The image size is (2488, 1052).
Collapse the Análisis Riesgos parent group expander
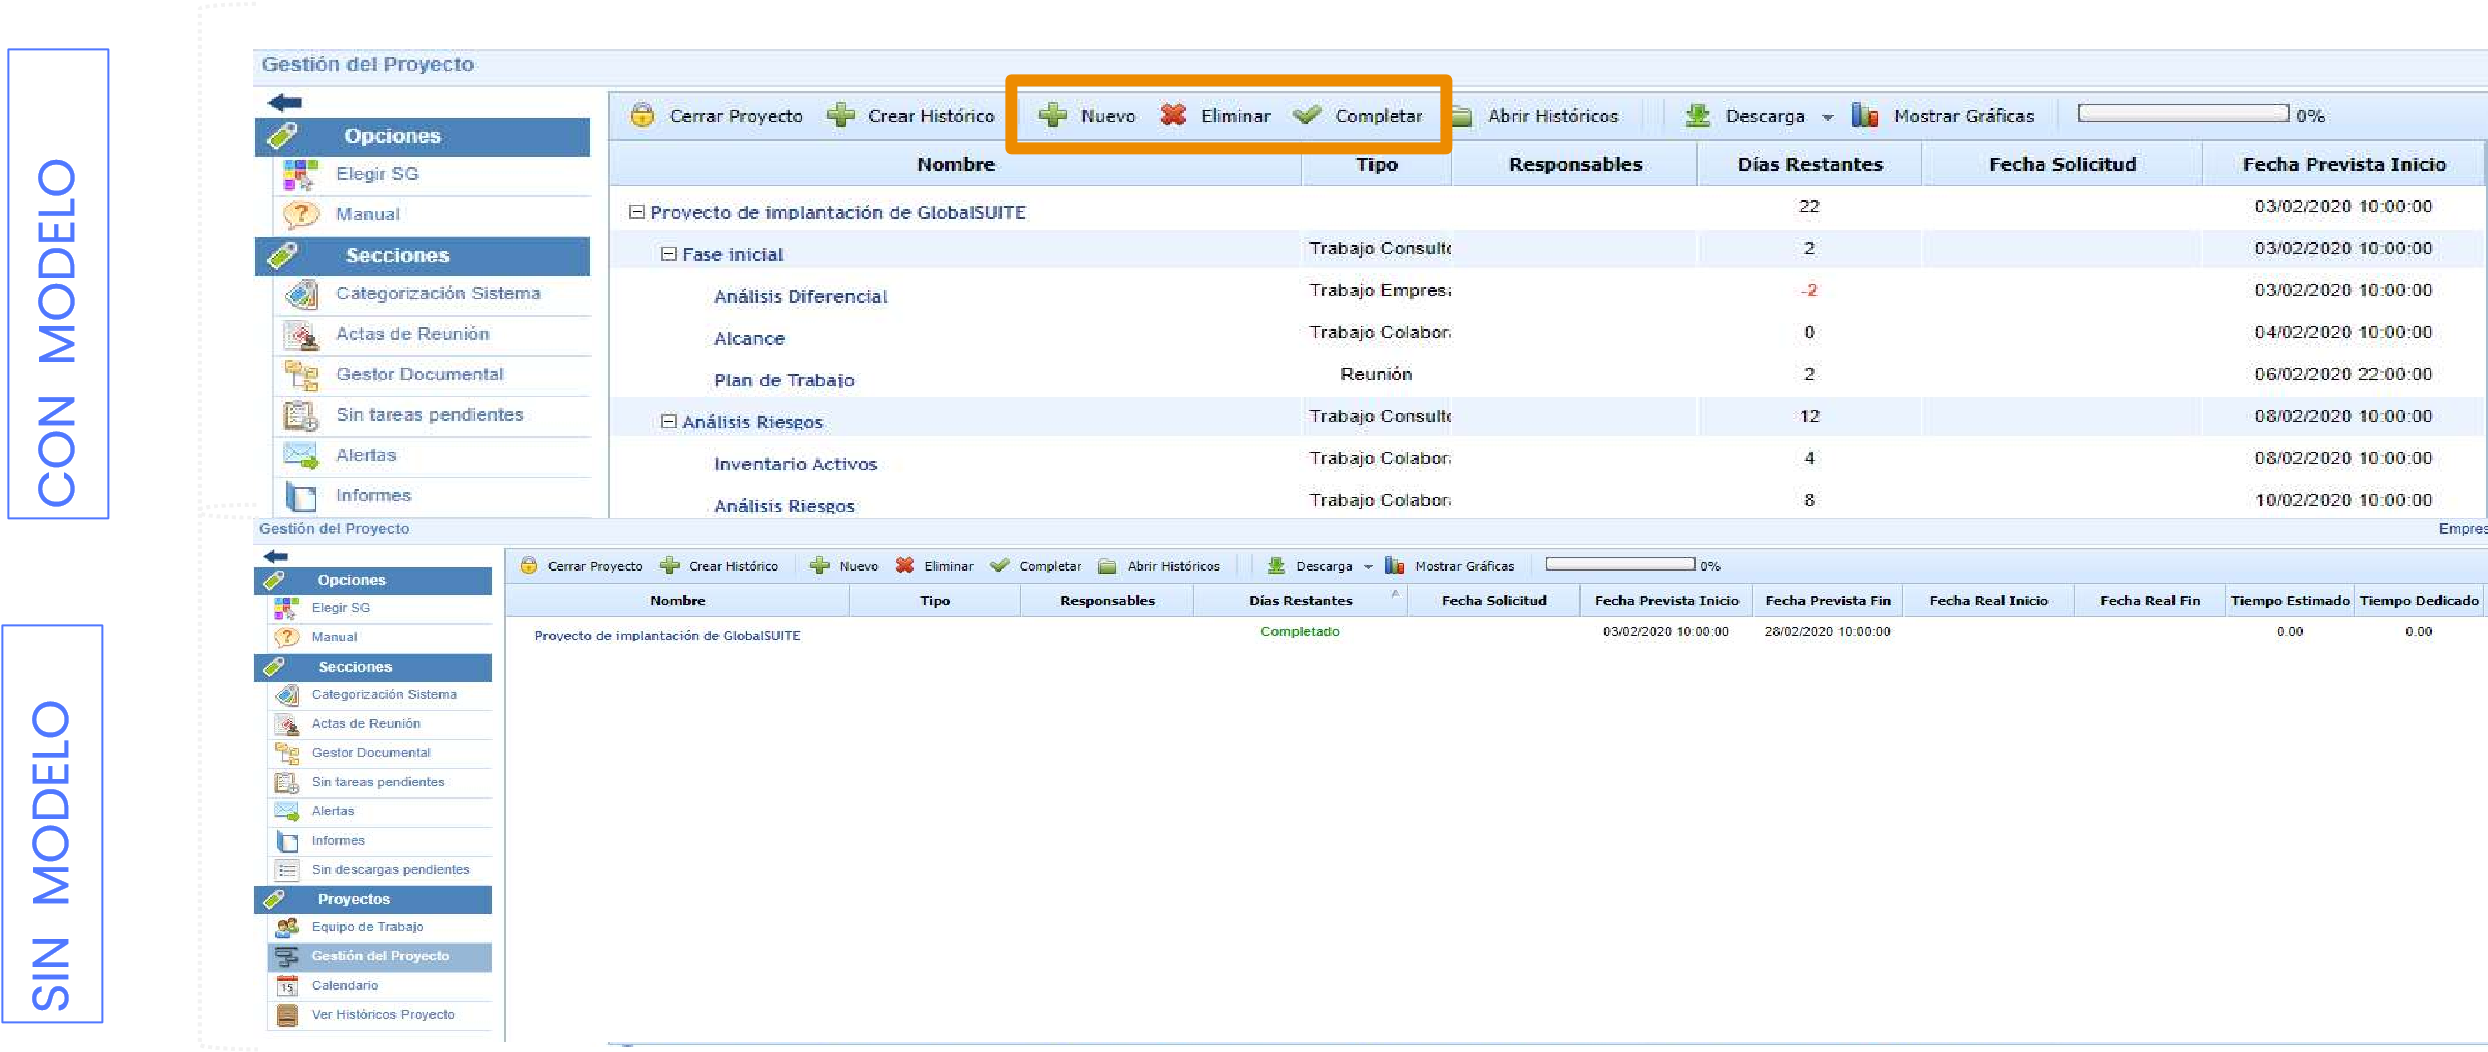pyautogui.click(x=669, y=422)
